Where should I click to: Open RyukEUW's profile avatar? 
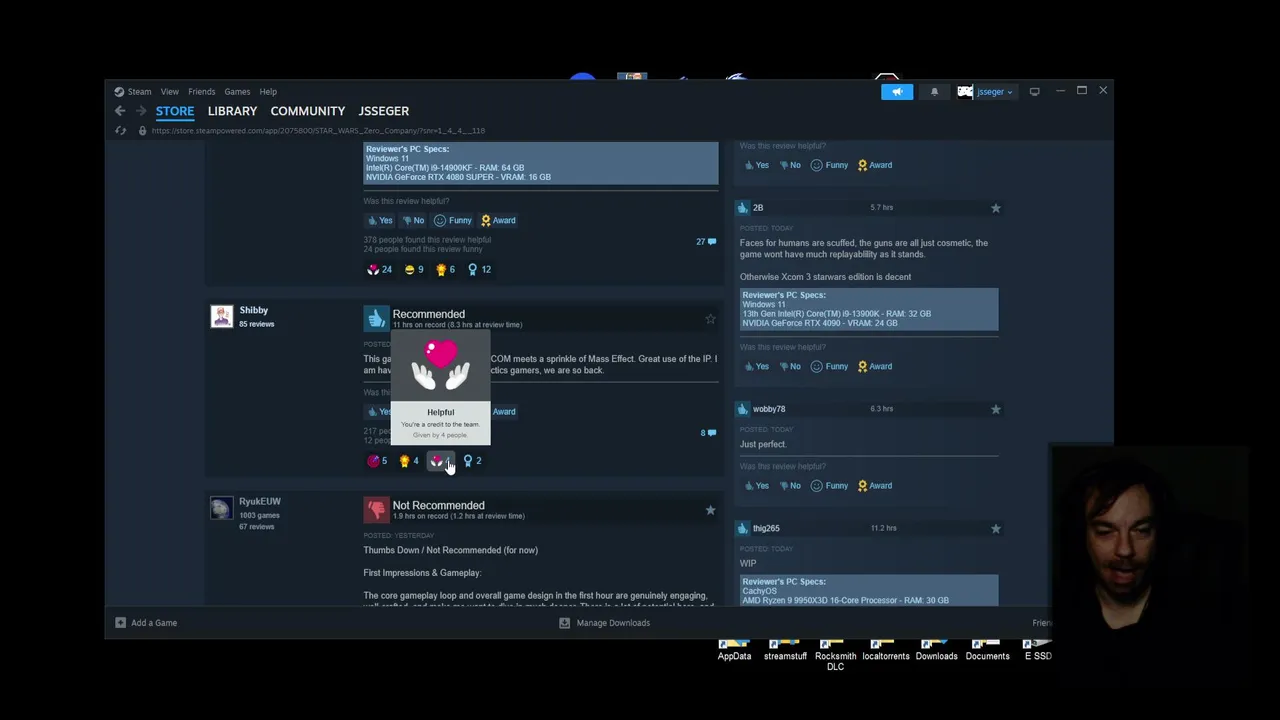pyautogui.click(x=222, y=508)
